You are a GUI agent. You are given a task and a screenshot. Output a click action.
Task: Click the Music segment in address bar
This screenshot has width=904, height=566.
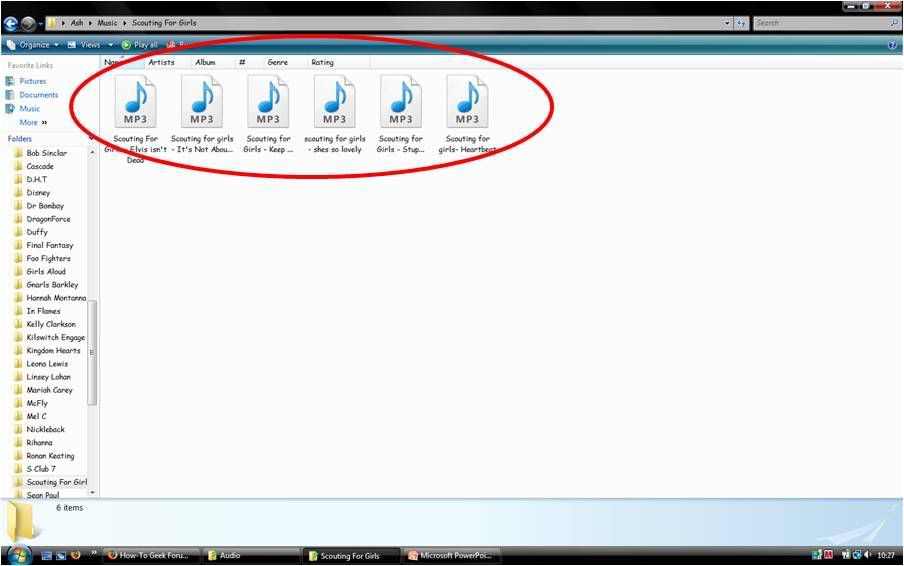click(x=107, y=23)
